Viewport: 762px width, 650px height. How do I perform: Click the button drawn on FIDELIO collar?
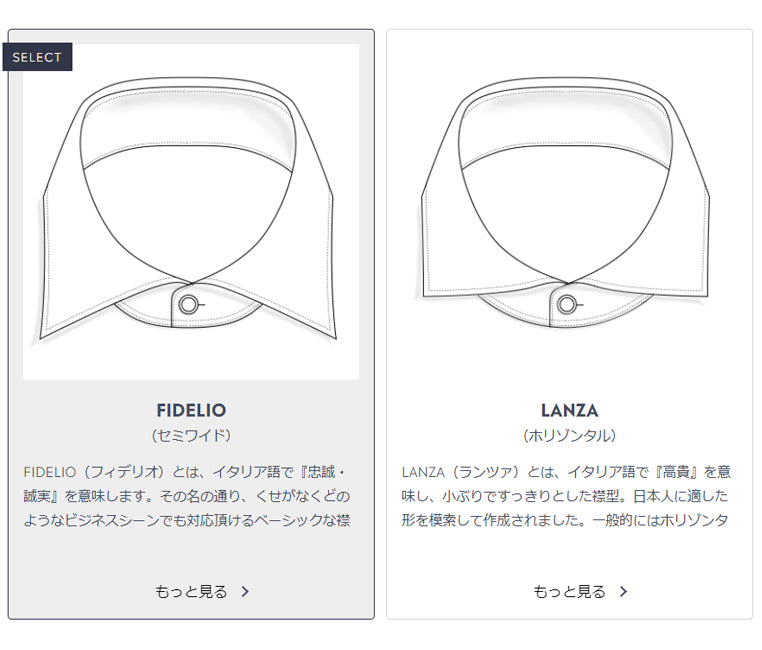[x=188, y=304]
